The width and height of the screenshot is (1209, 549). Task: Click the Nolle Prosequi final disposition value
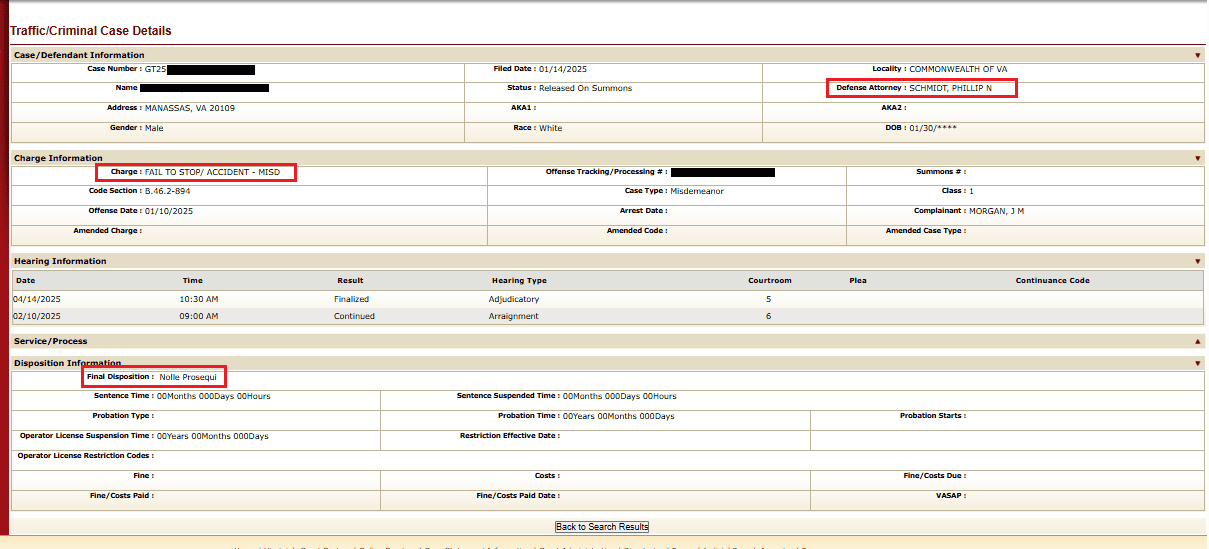(x=188, y=377)
